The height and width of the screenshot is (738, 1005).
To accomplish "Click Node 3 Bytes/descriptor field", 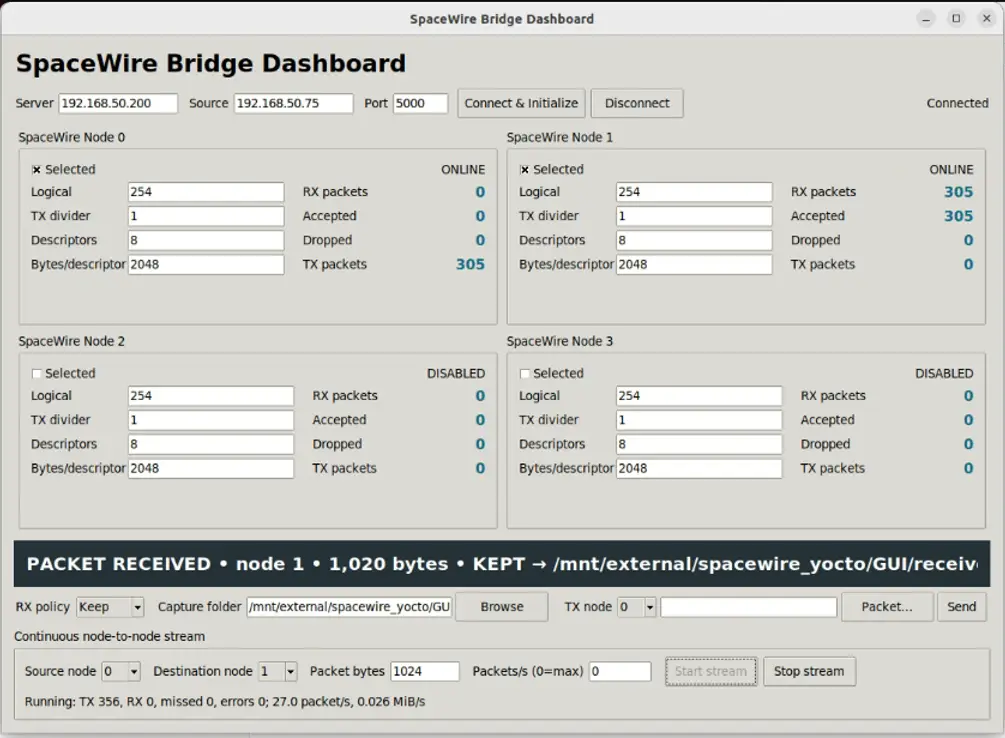I will tap(699, 468).
